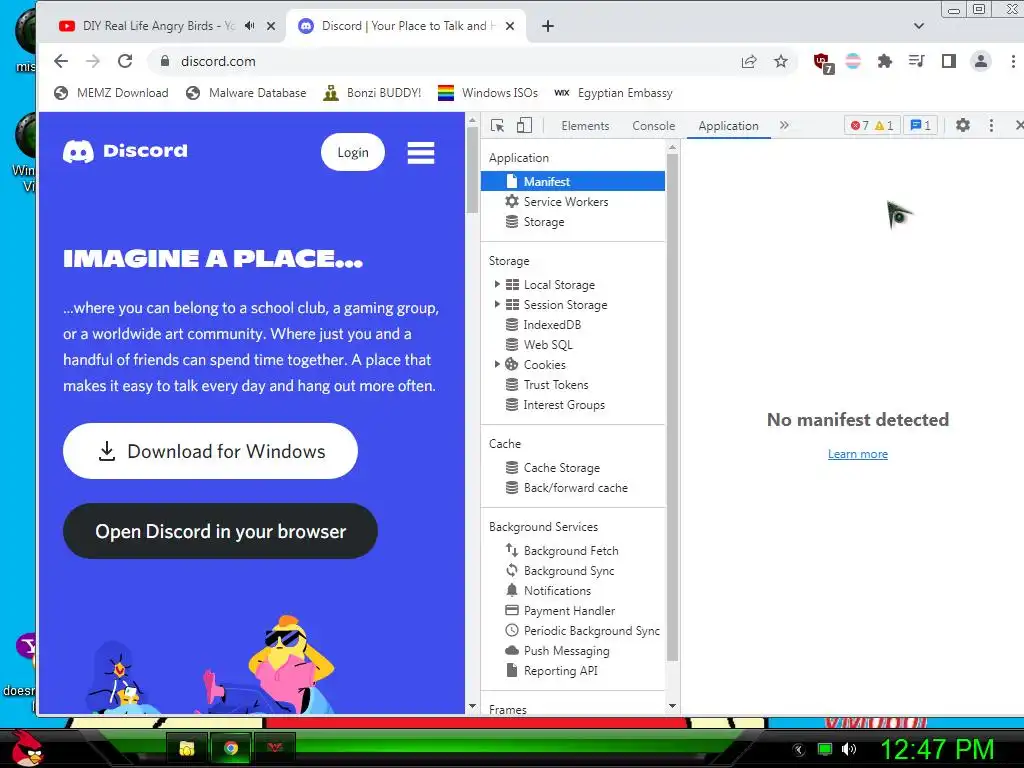Open Background Sync service
Viewport: 1024px width, 768px height.
point(569,571)
